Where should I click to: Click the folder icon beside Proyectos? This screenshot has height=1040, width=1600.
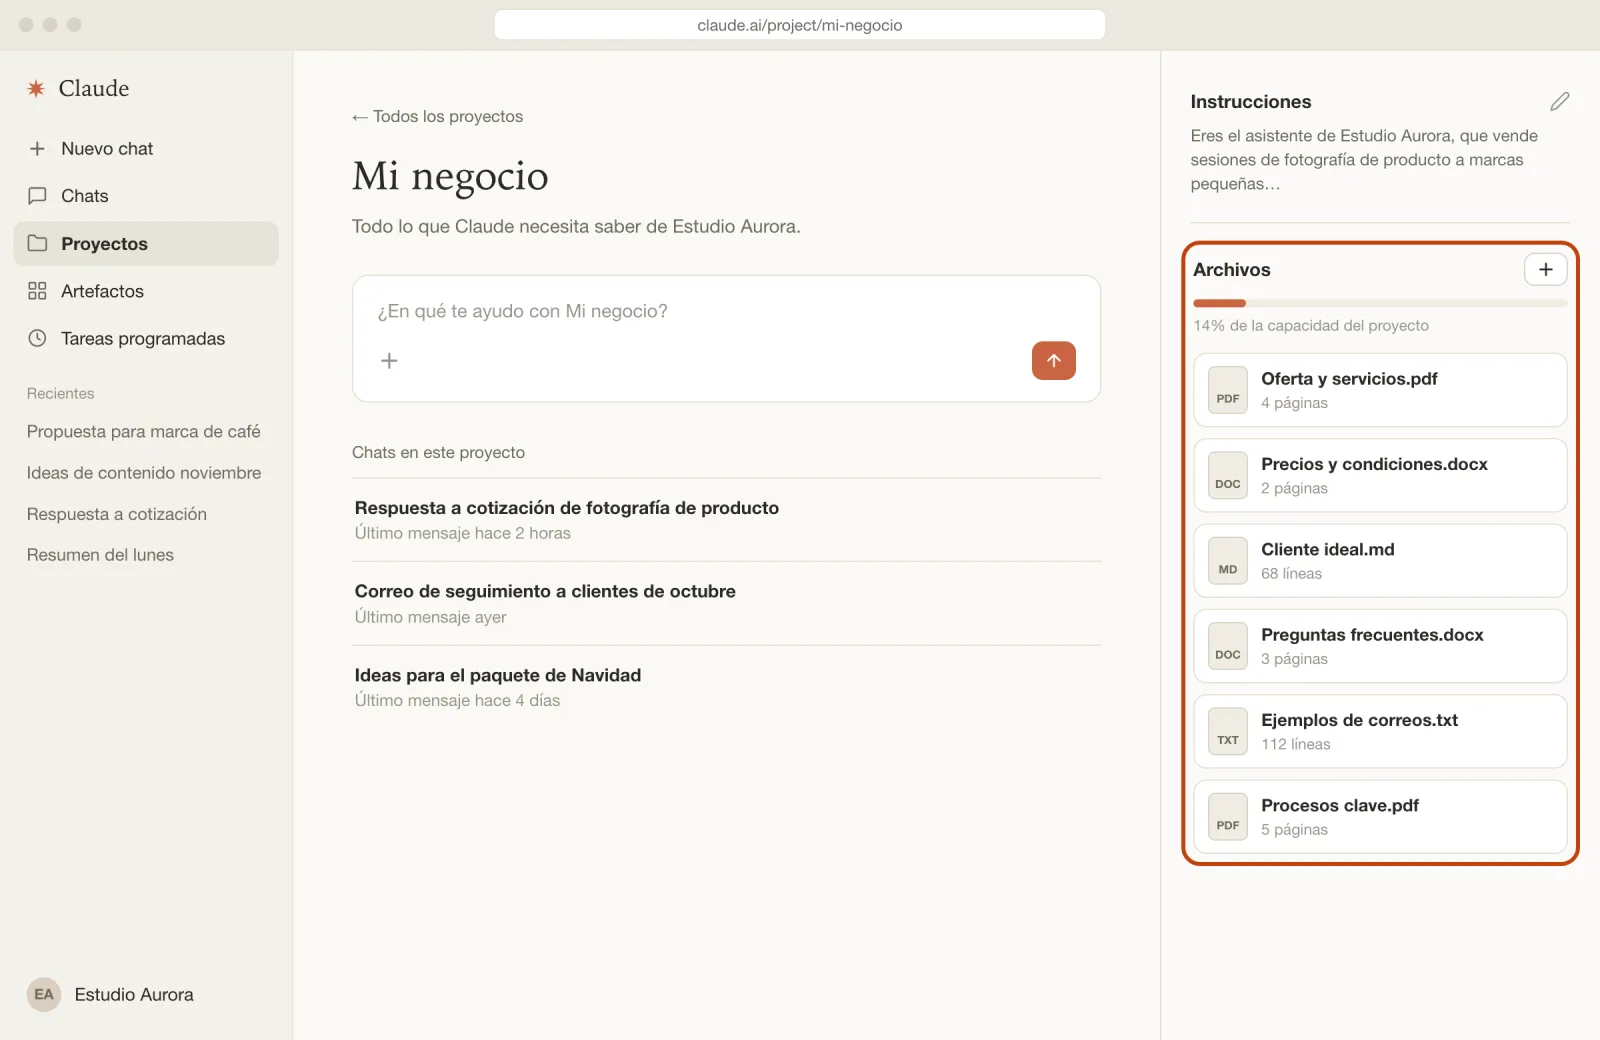click(x=37, y=243)
